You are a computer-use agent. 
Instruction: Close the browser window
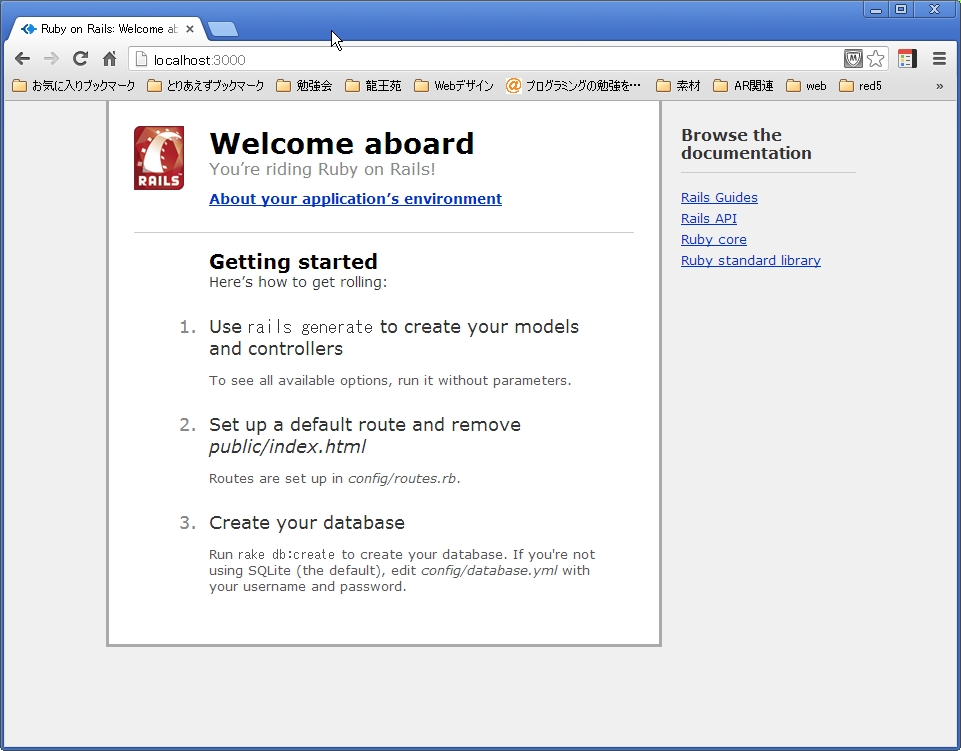click(934, 9)
